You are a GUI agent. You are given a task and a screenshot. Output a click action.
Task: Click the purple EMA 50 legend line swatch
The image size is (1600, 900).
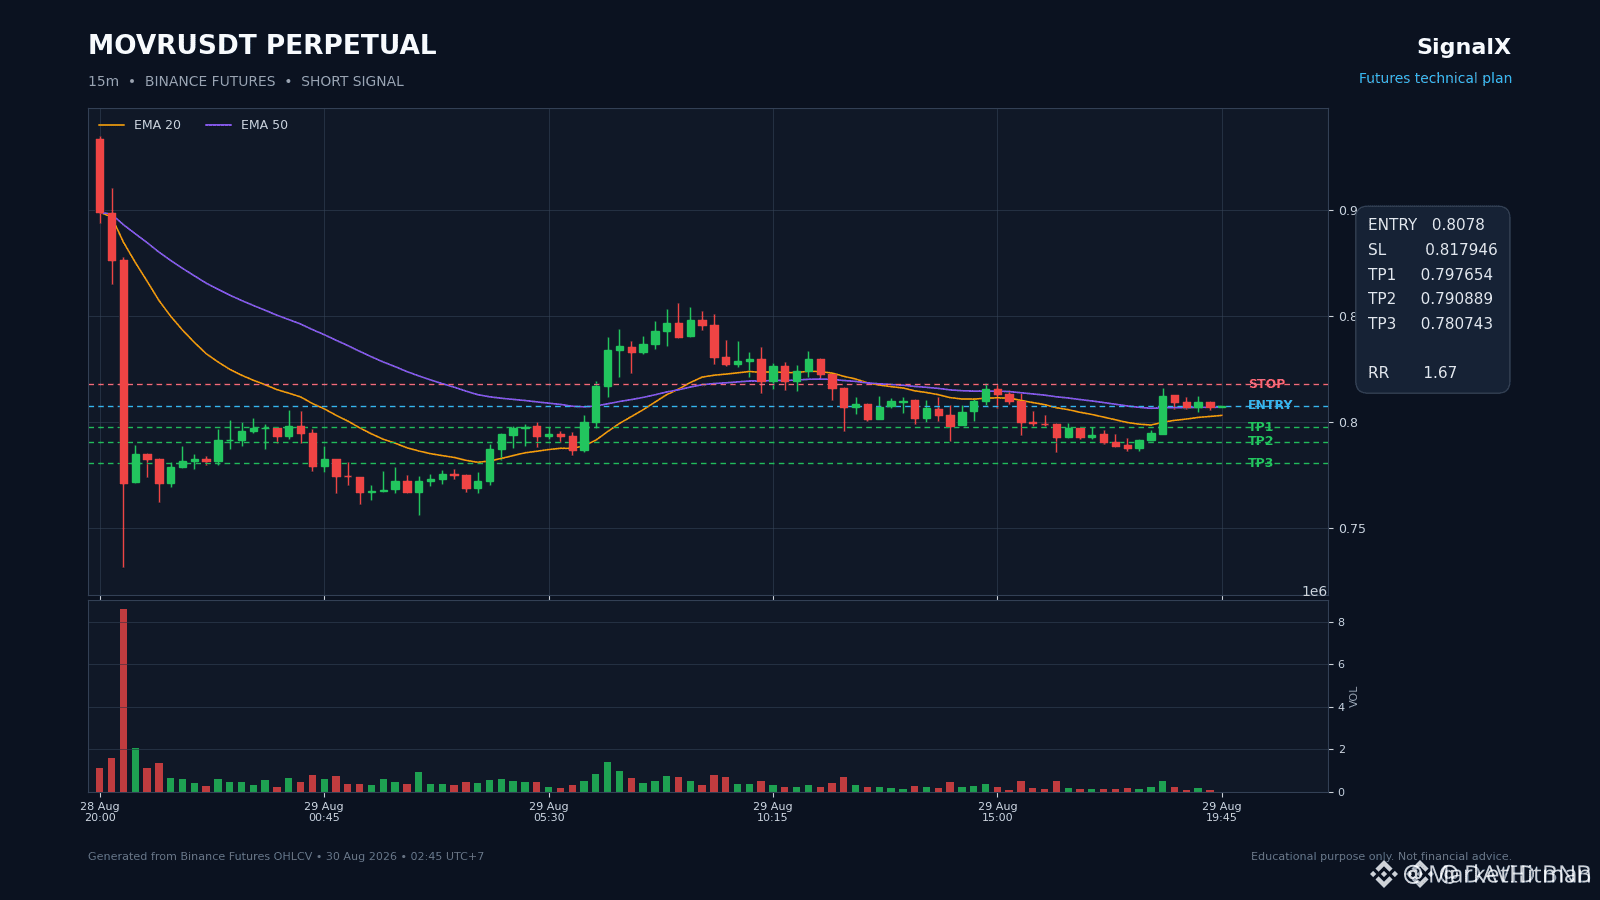[x=218, y=125]
